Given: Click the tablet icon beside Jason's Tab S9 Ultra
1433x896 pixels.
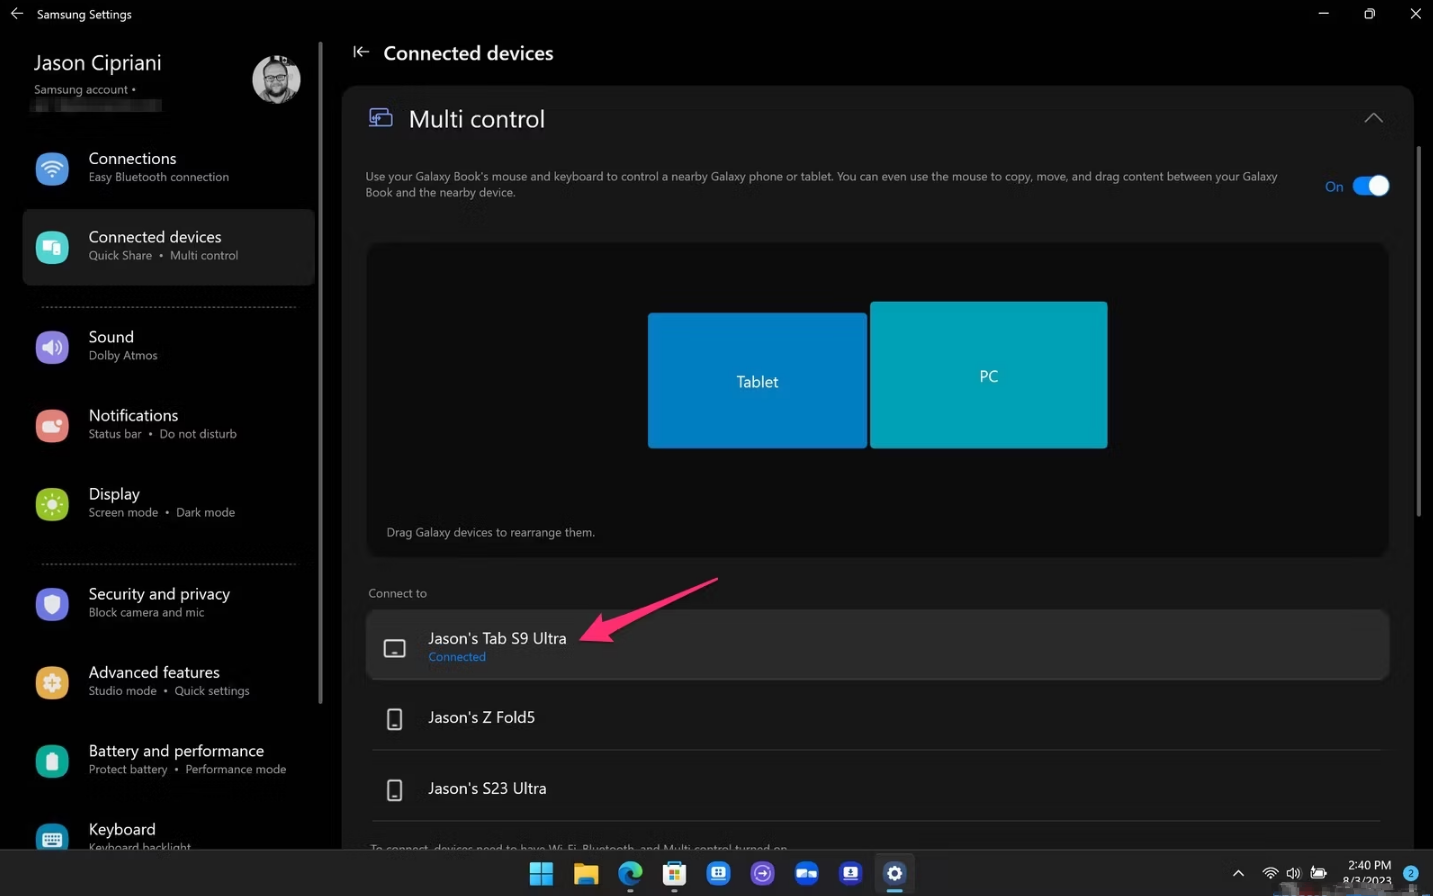Looking at the screenshot, I should (x=394, y=647).
